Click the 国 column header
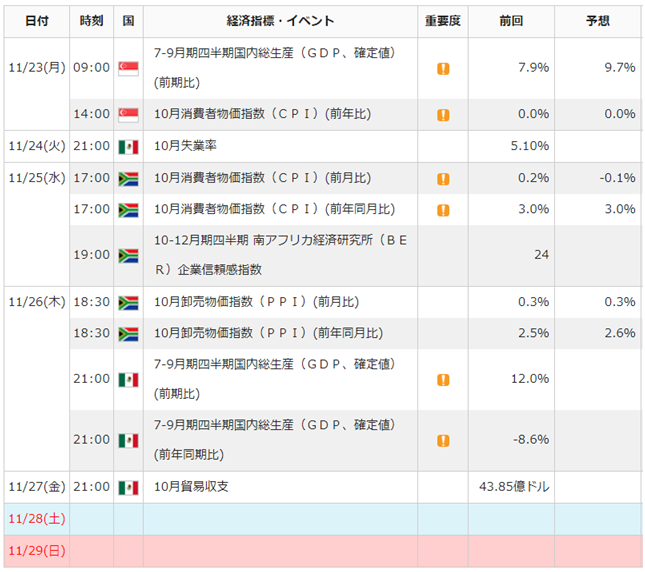The width and height of the screenshot is (645, 572). click(x=128, y=21)
